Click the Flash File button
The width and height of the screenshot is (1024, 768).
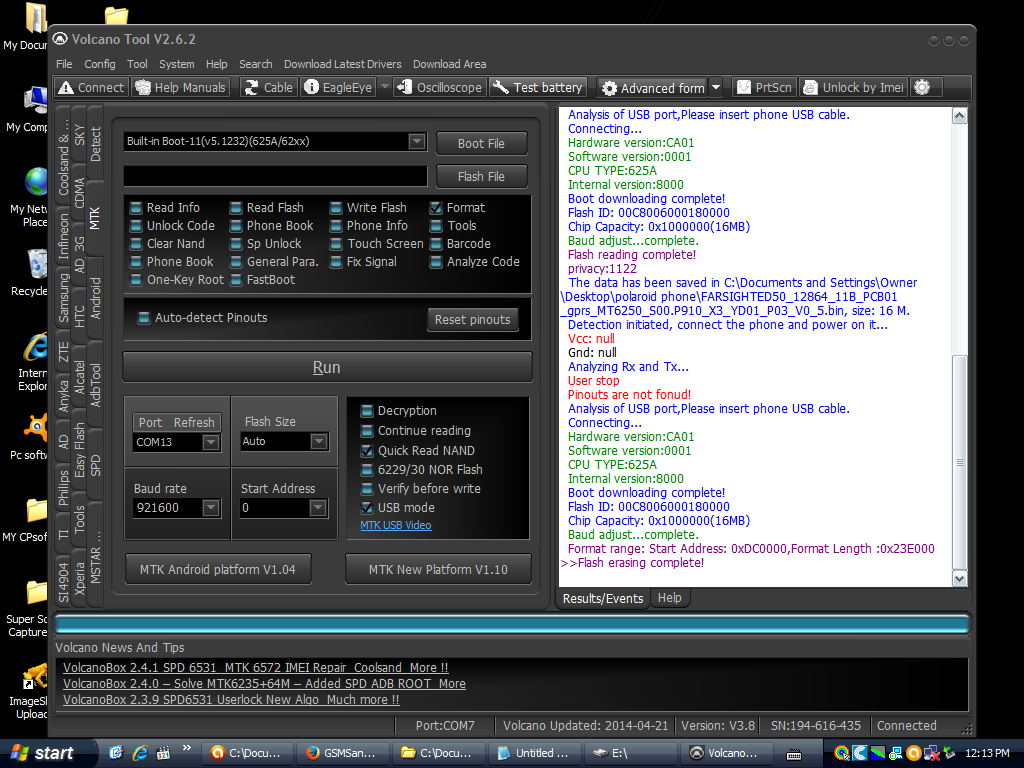(481, 176)
